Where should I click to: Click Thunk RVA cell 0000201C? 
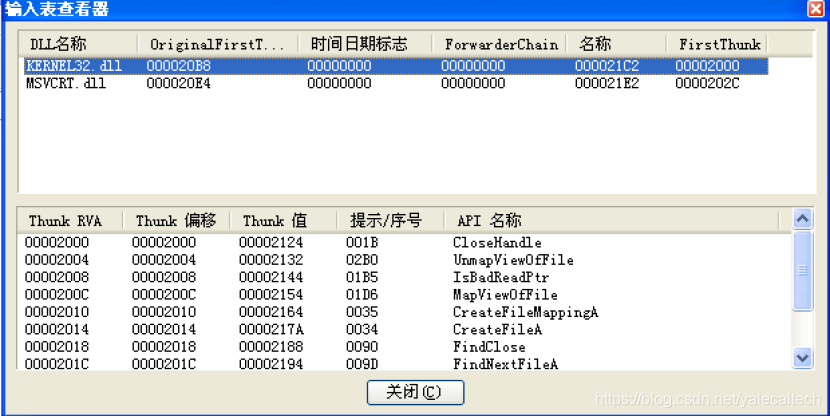point(57,364)
